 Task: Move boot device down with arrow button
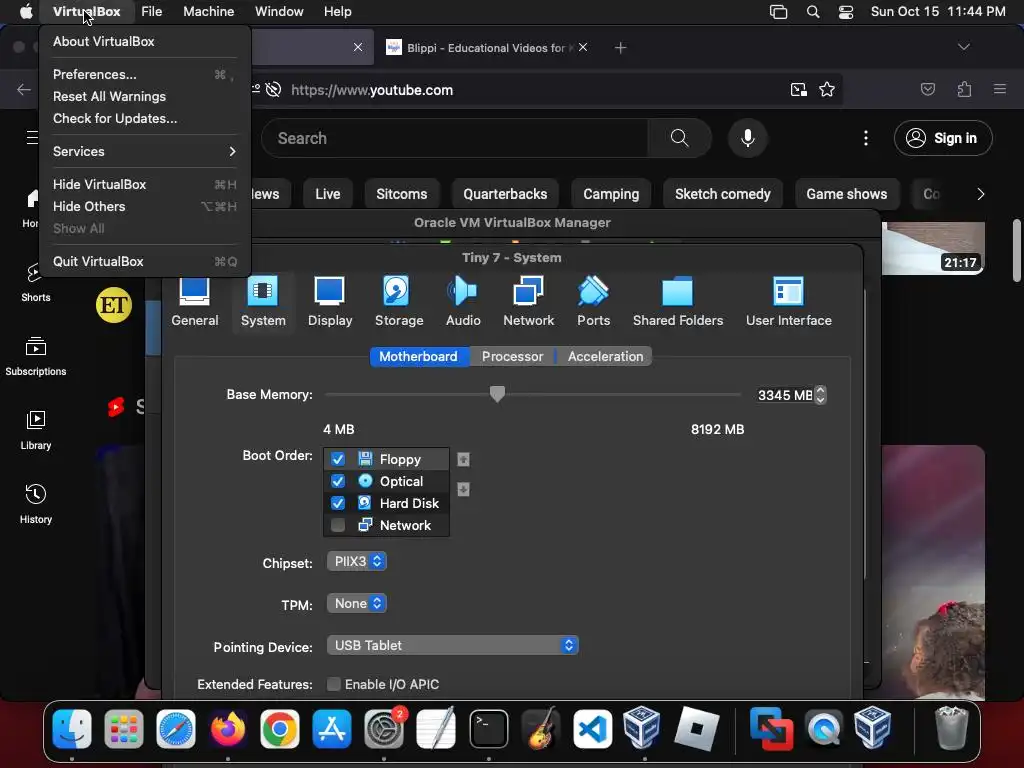(x=463, y=489)
